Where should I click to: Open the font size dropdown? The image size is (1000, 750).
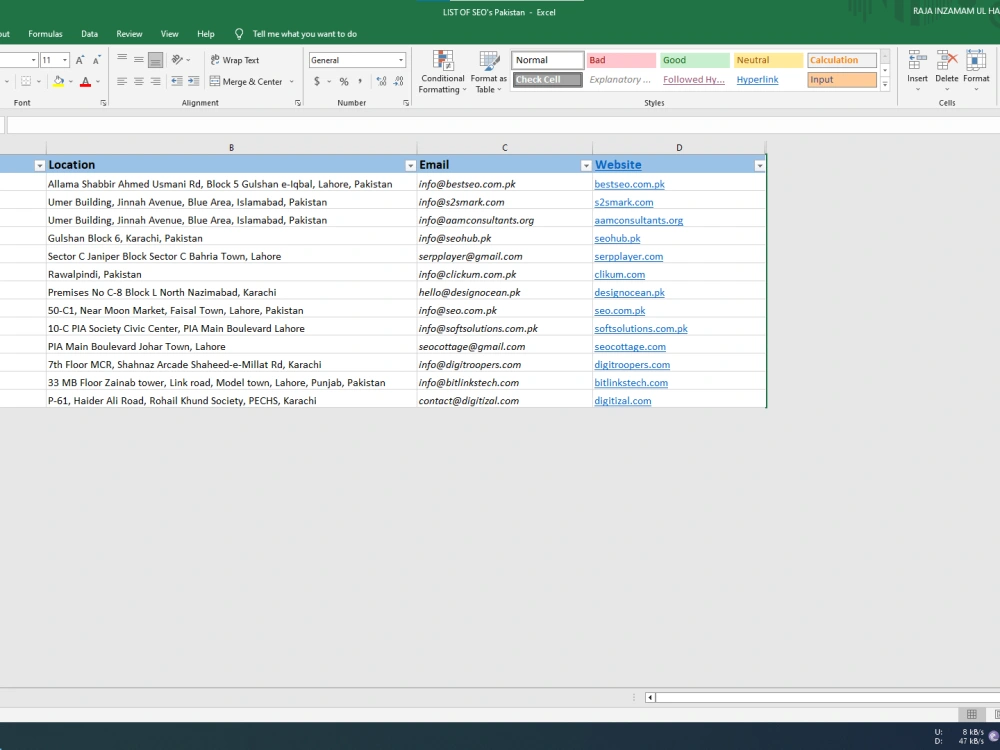coord(64,60)
